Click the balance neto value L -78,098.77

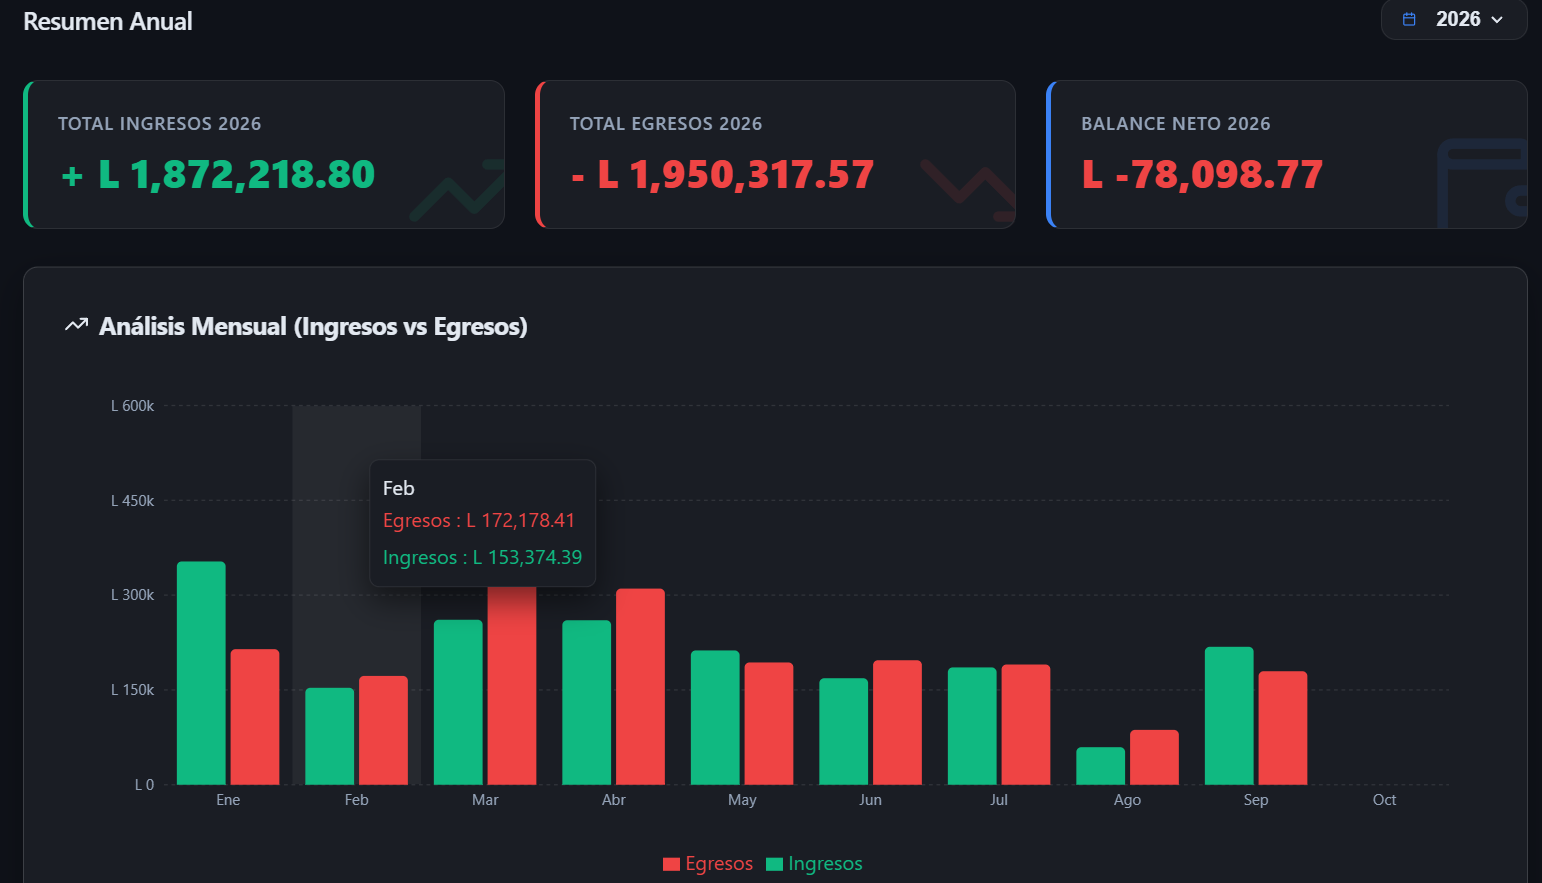(1202, 175)
